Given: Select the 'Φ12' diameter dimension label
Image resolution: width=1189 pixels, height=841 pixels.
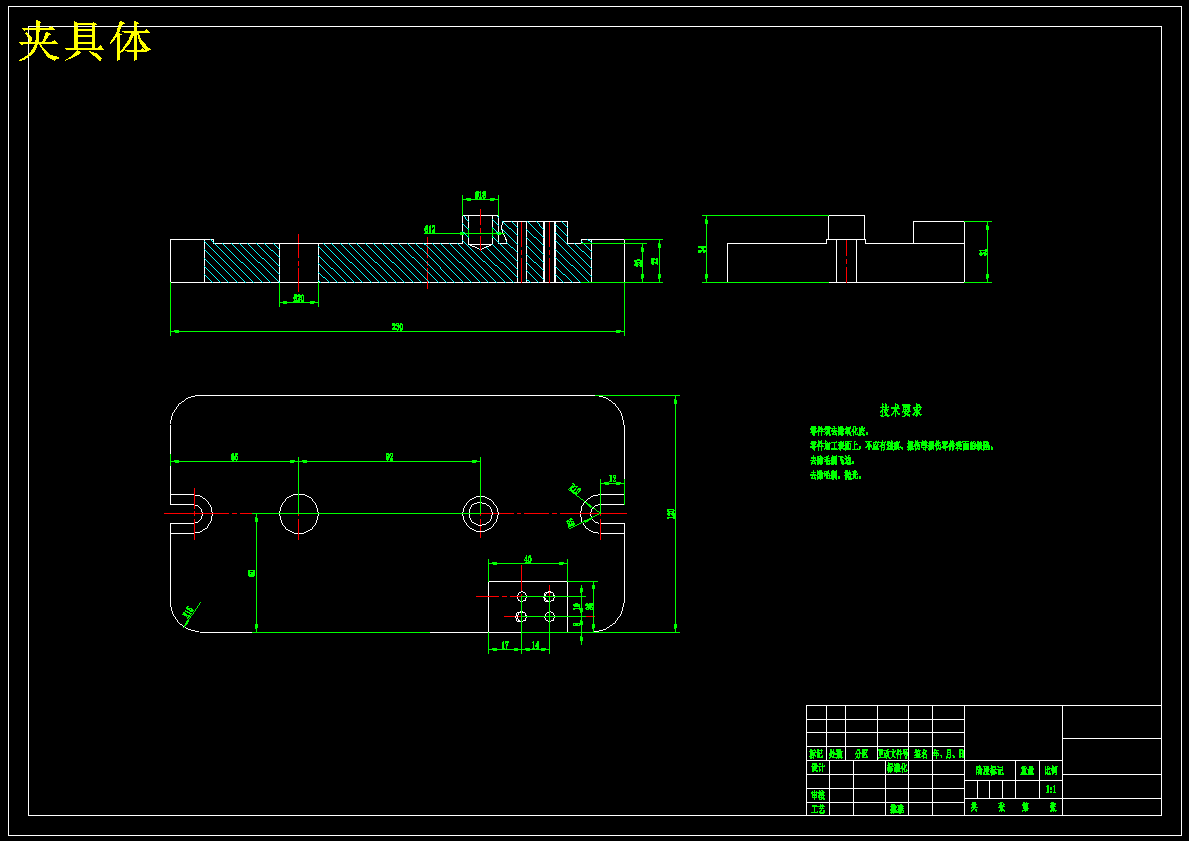Looking at the screenshot, I should point(430,228).
